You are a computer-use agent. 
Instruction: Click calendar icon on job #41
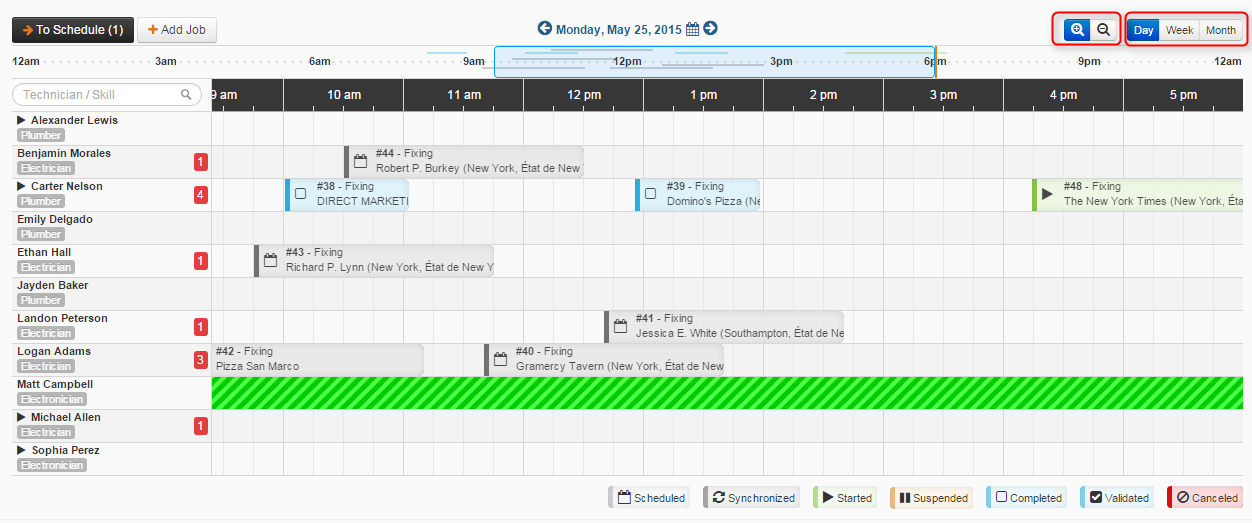tap(621, 326)
